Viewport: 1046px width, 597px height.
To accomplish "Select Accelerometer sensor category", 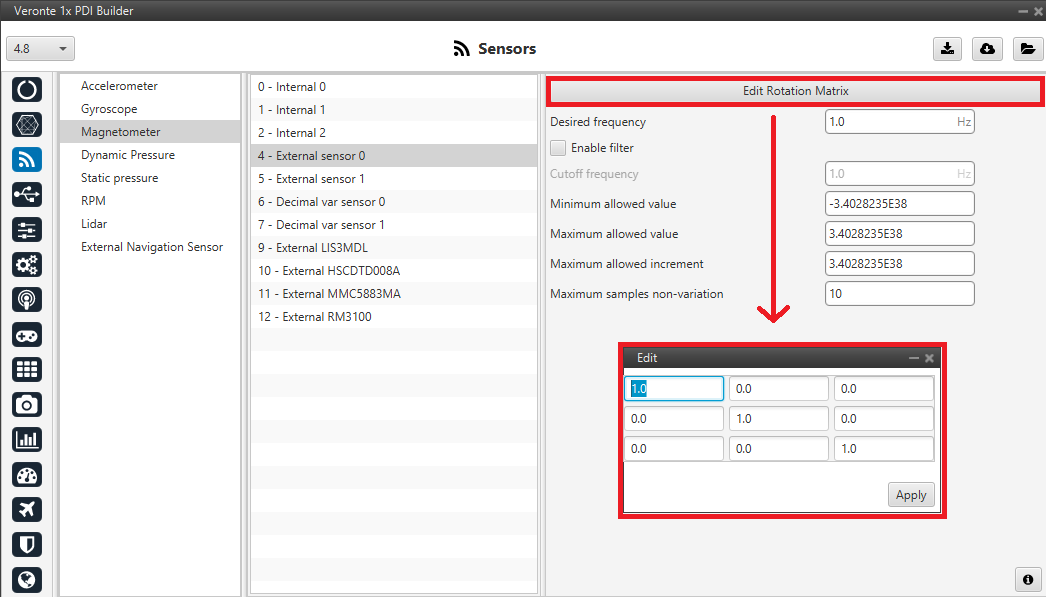I will pos(149,86).
